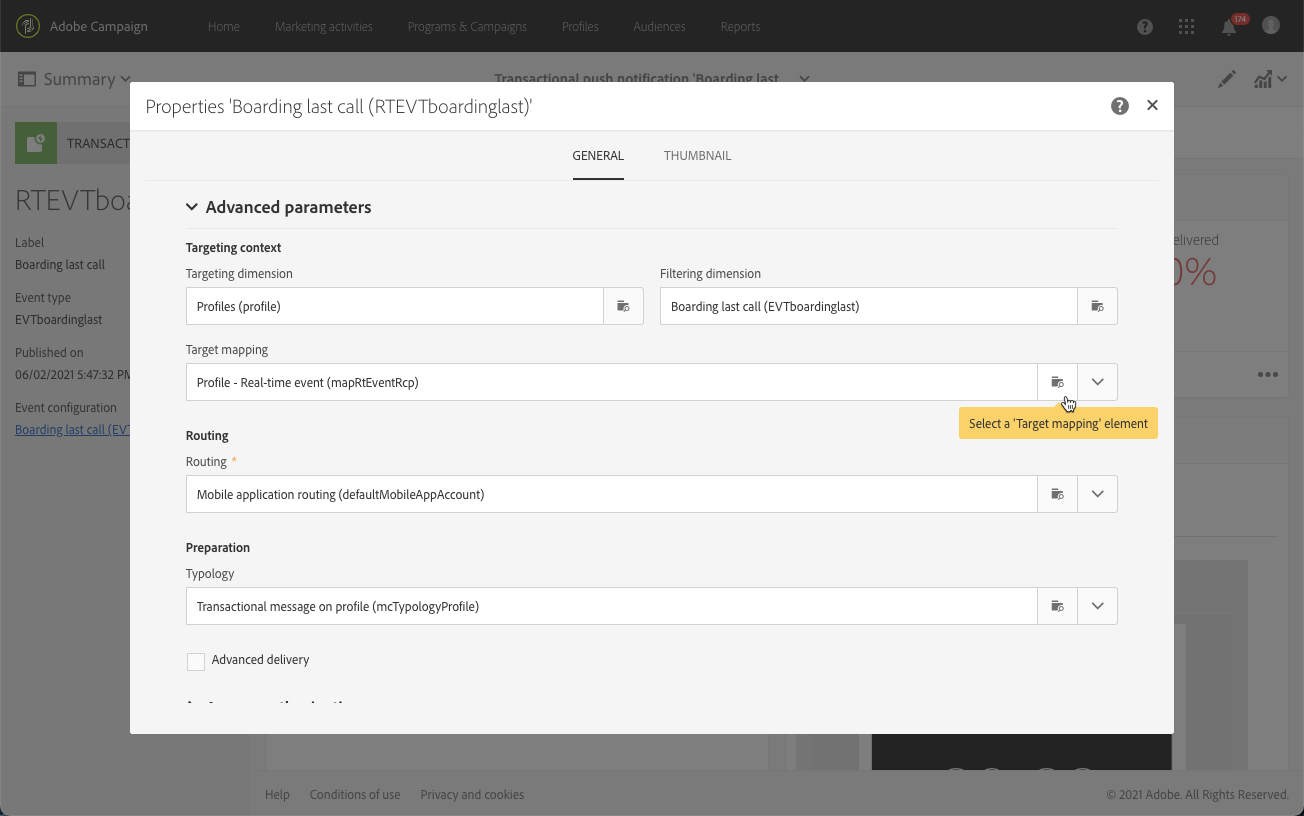Click the Target mapping selection icon
The image size is (1304, 816).
click(x=1057, y=382)
